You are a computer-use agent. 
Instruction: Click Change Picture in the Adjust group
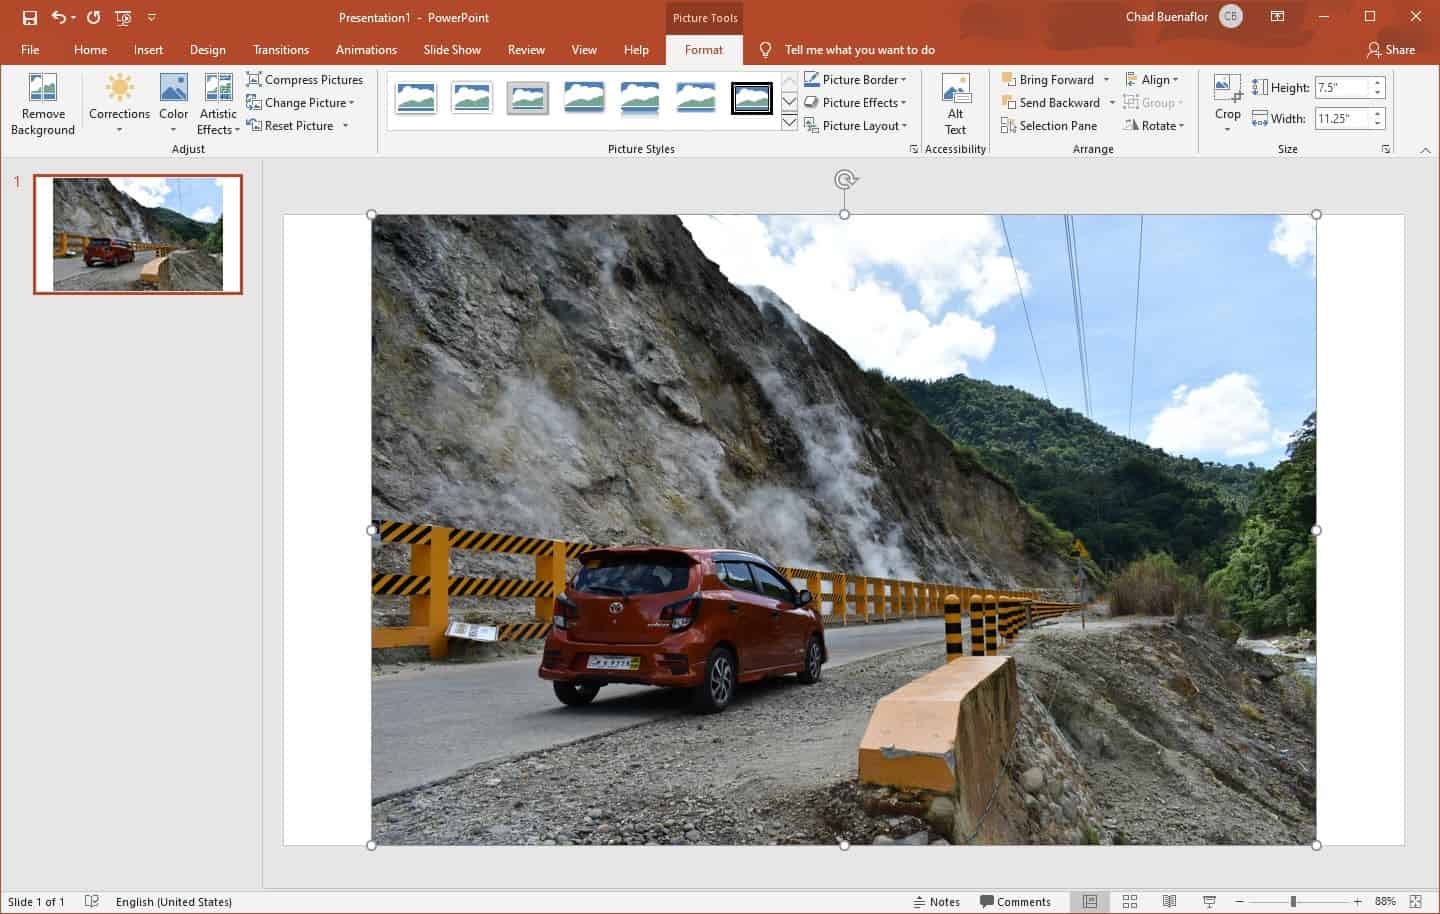point(302,102)
